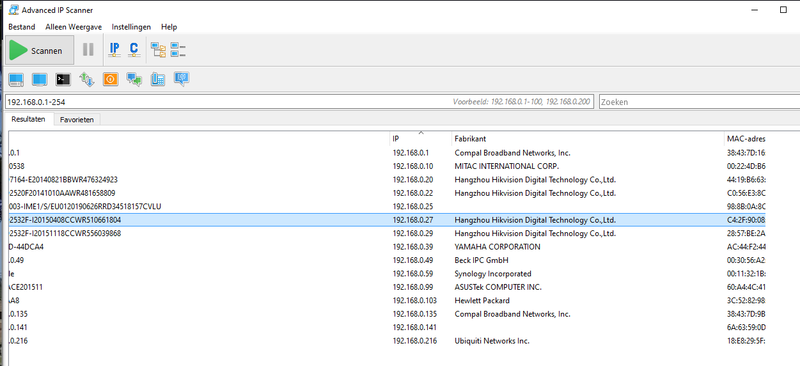Image resolution: width=800 pixels, height=366 pixels.
Task: Click device name D-44DCA4
Action: tap(27, 247)
